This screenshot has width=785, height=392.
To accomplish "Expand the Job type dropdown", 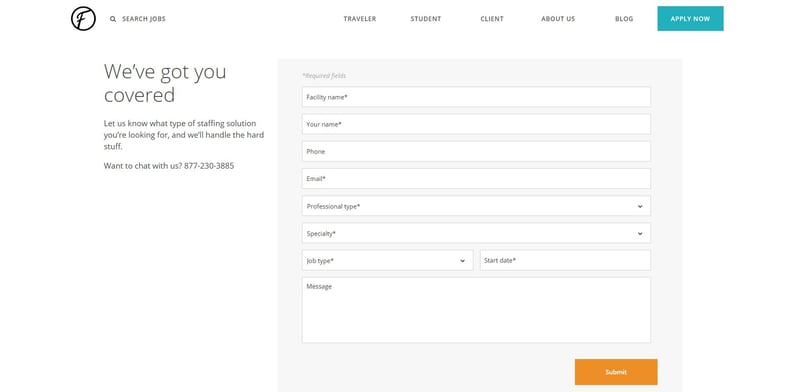I will (x=387, y=260).
